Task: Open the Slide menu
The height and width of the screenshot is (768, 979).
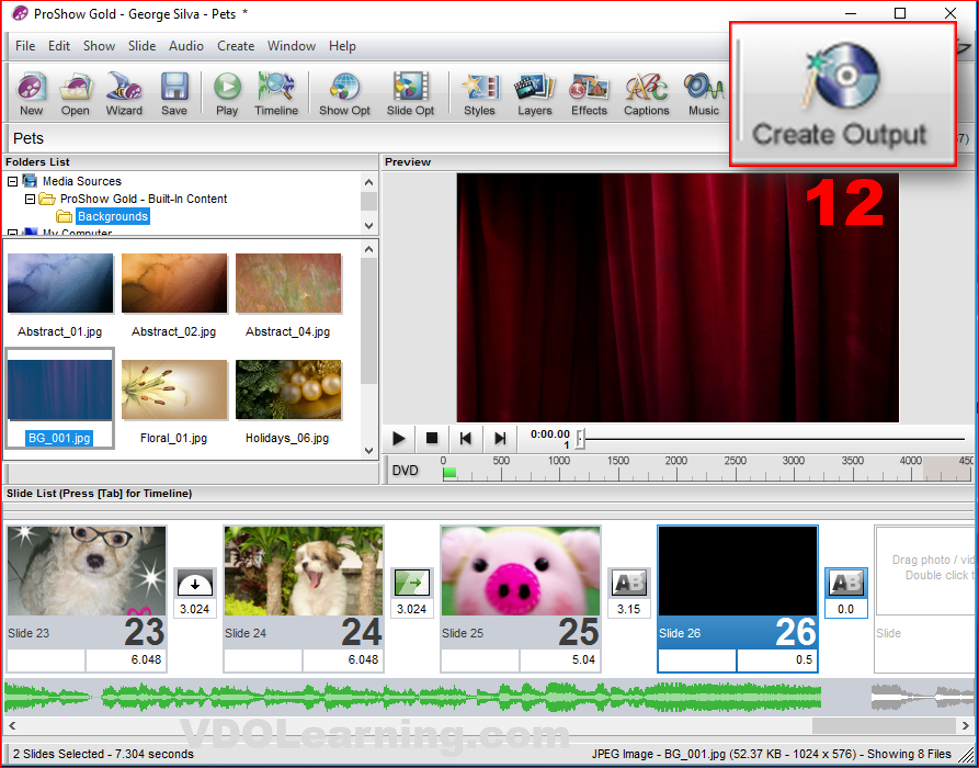Action: (x=142, y=46)
